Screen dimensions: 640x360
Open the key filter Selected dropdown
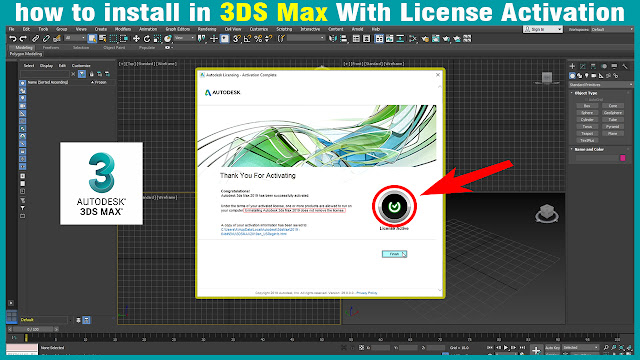[x=580, y=347]
